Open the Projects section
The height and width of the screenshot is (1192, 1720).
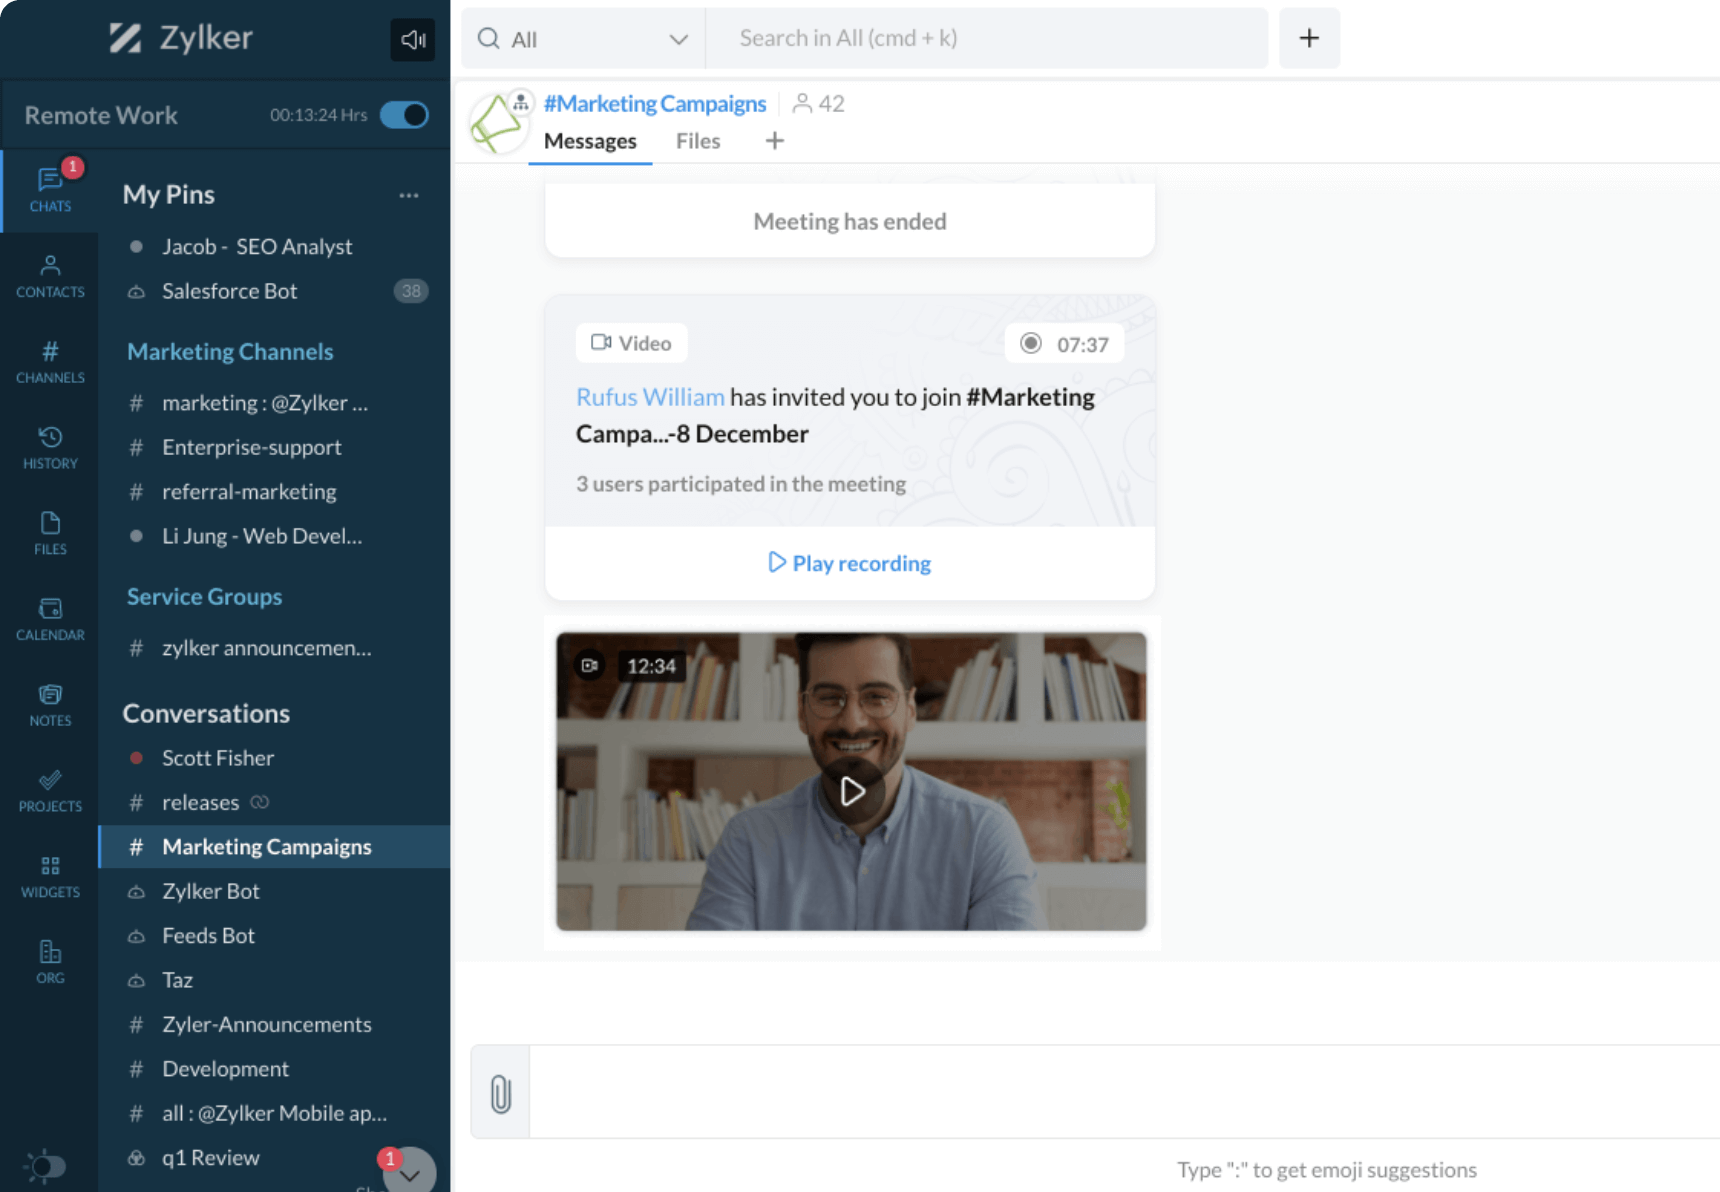pyautogui.click(x=50, y=789)
